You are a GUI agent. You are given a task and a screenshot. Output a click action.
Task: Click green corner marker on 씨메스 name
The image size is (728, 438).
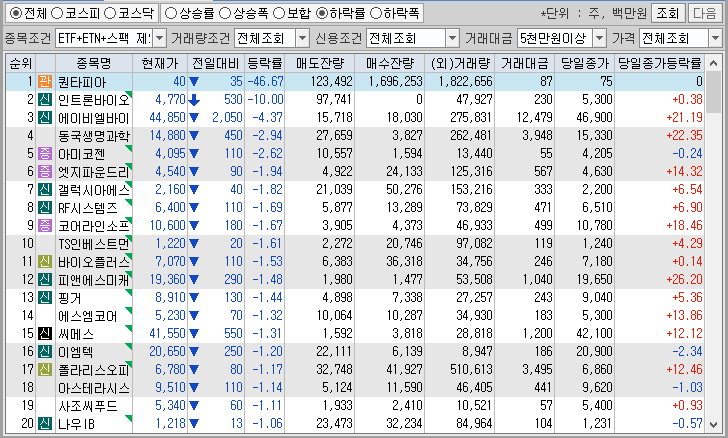tap(130, 328)
